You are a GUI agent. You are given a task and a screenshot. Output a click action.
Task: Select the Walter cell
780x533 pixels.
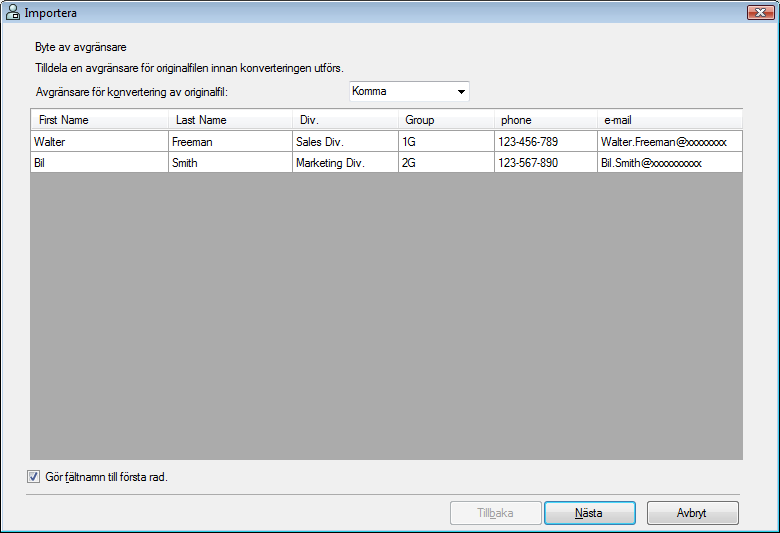click(99, 141)
